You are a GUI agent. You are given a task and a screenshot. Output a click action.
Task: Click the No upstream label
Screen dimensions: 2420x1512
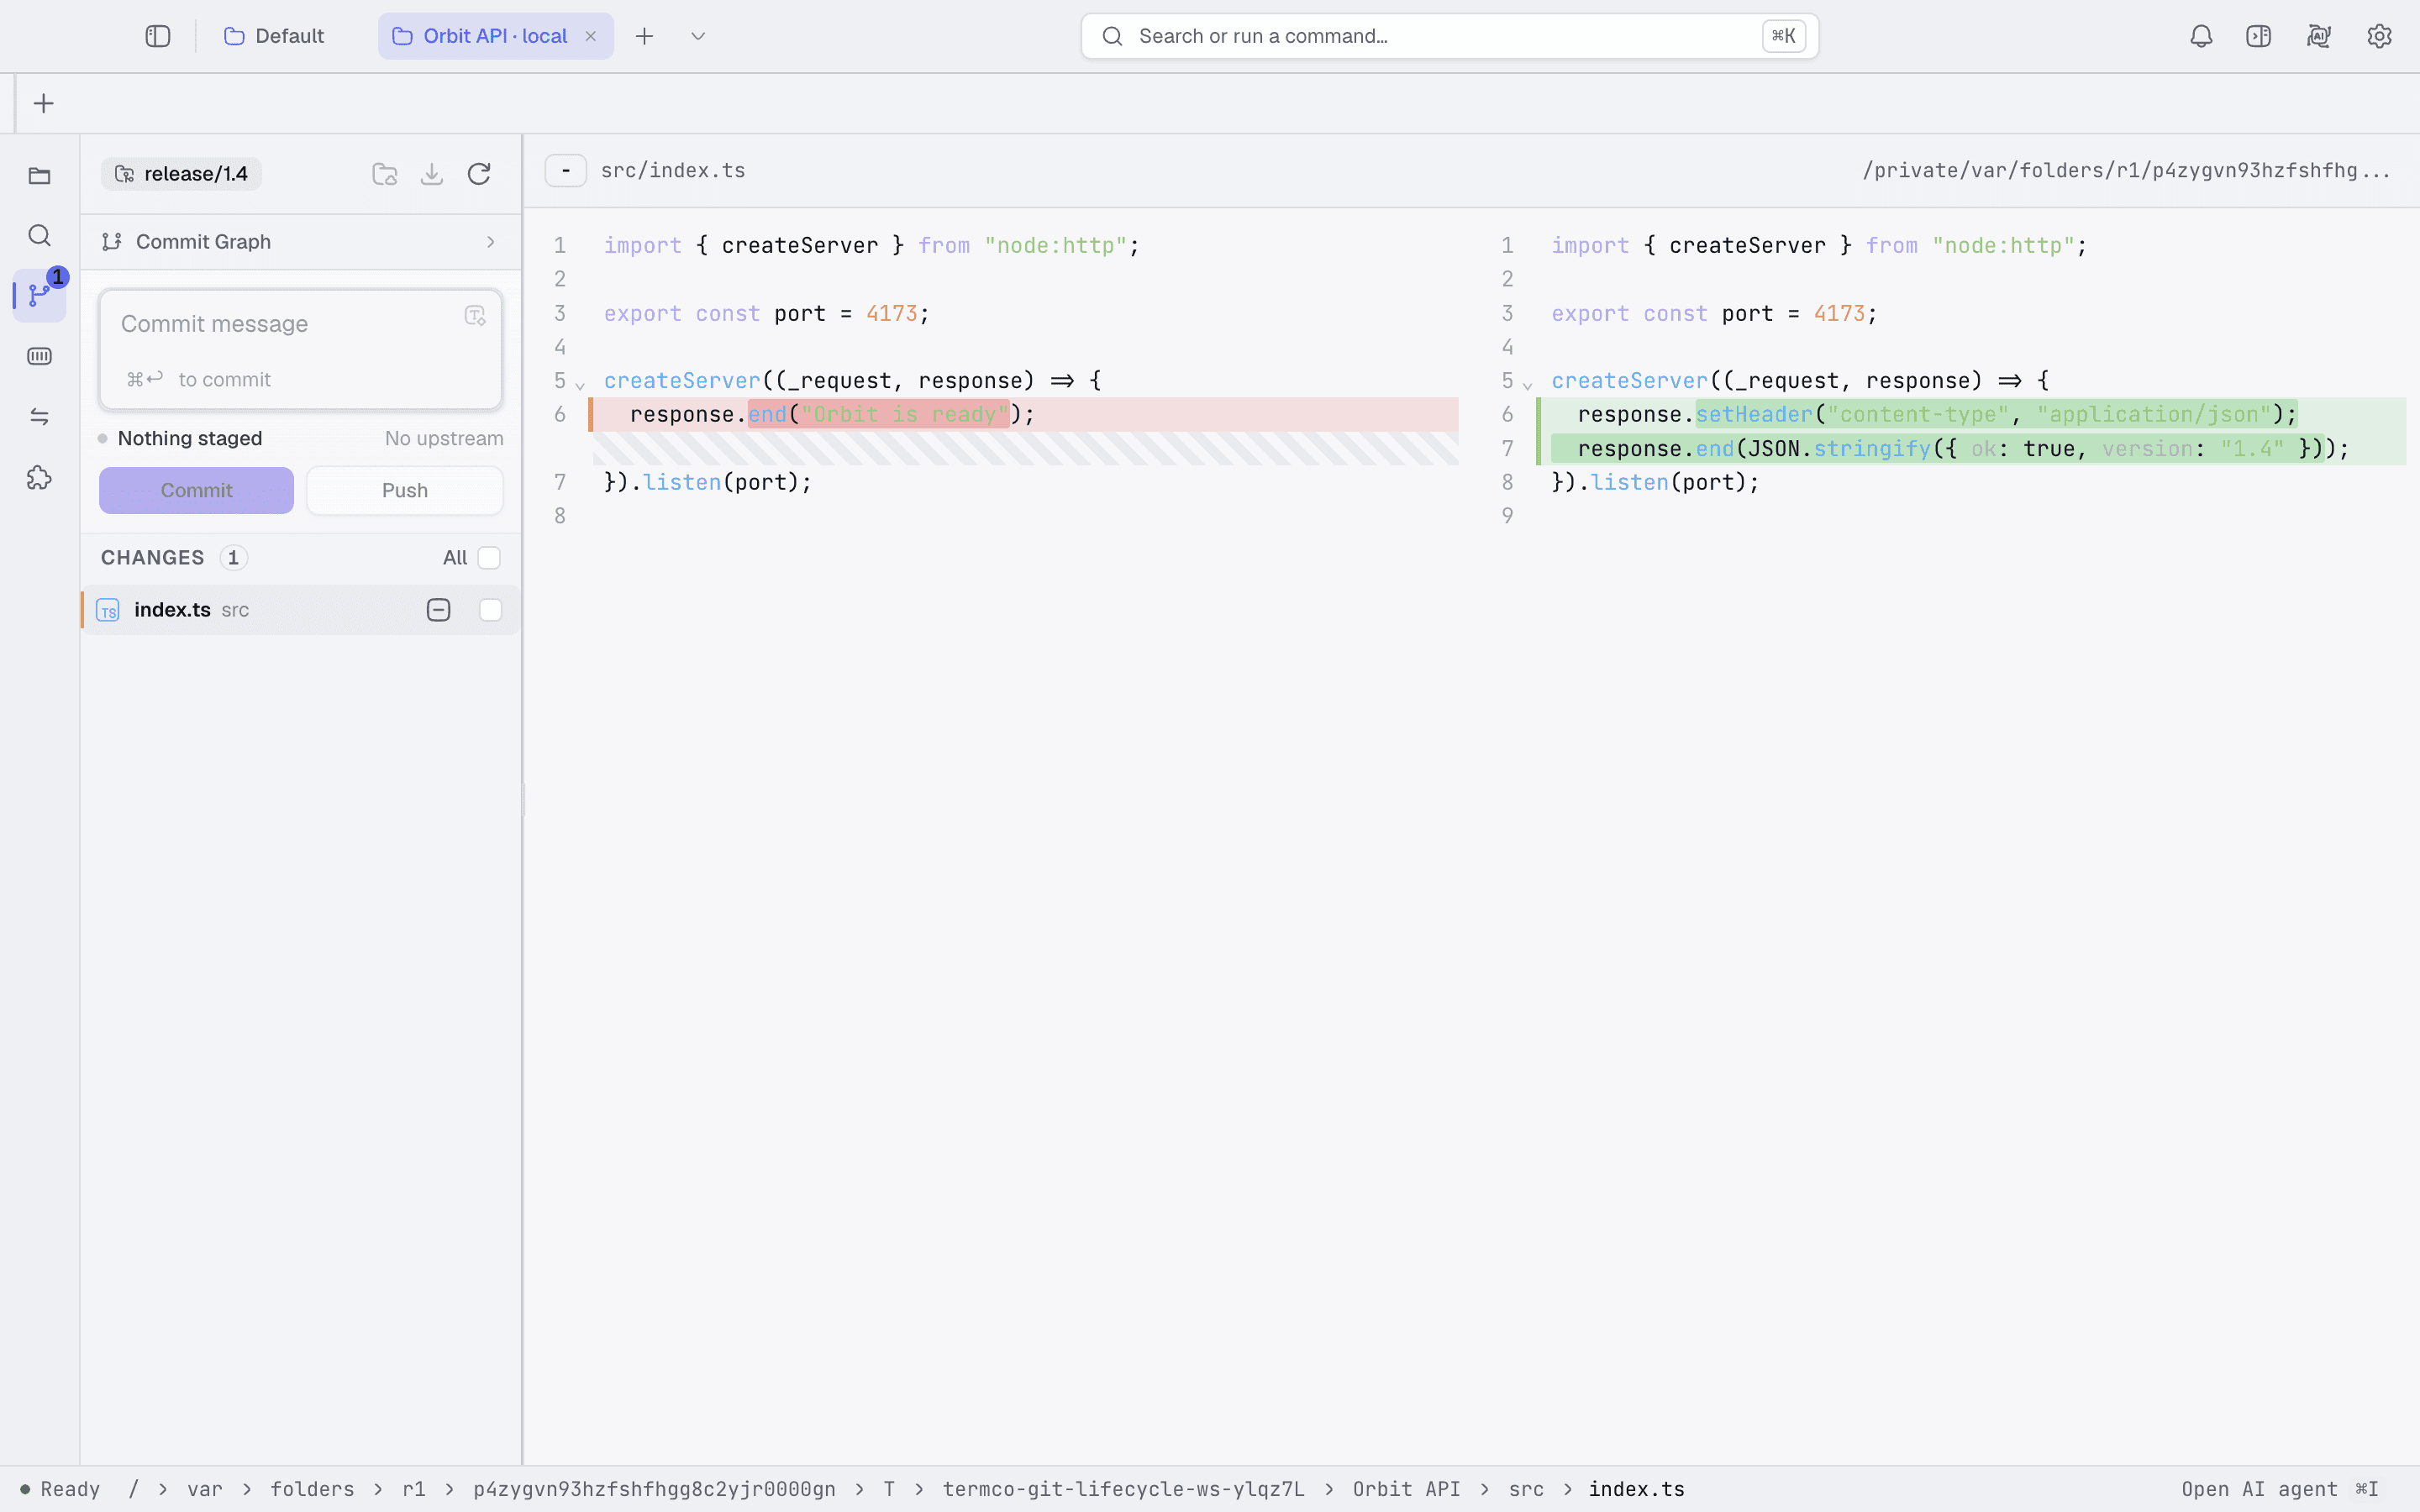point(444,439)
